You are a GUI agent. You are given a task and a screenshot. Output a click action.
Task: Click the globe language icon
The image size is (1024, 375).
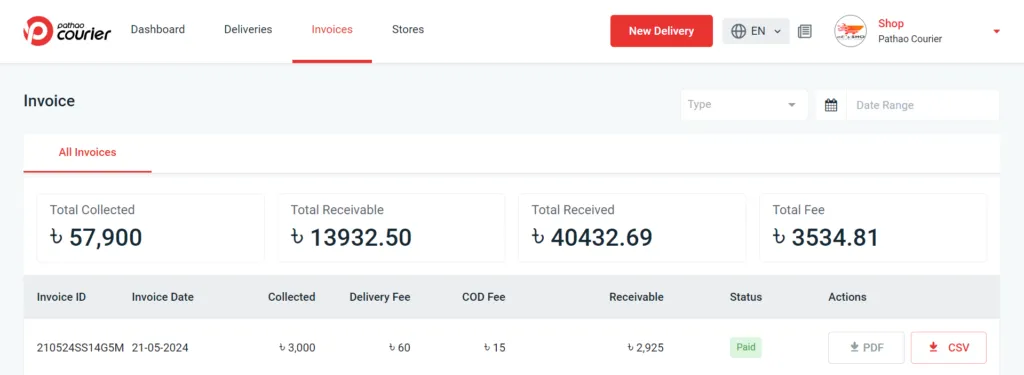tap(739, 31)
